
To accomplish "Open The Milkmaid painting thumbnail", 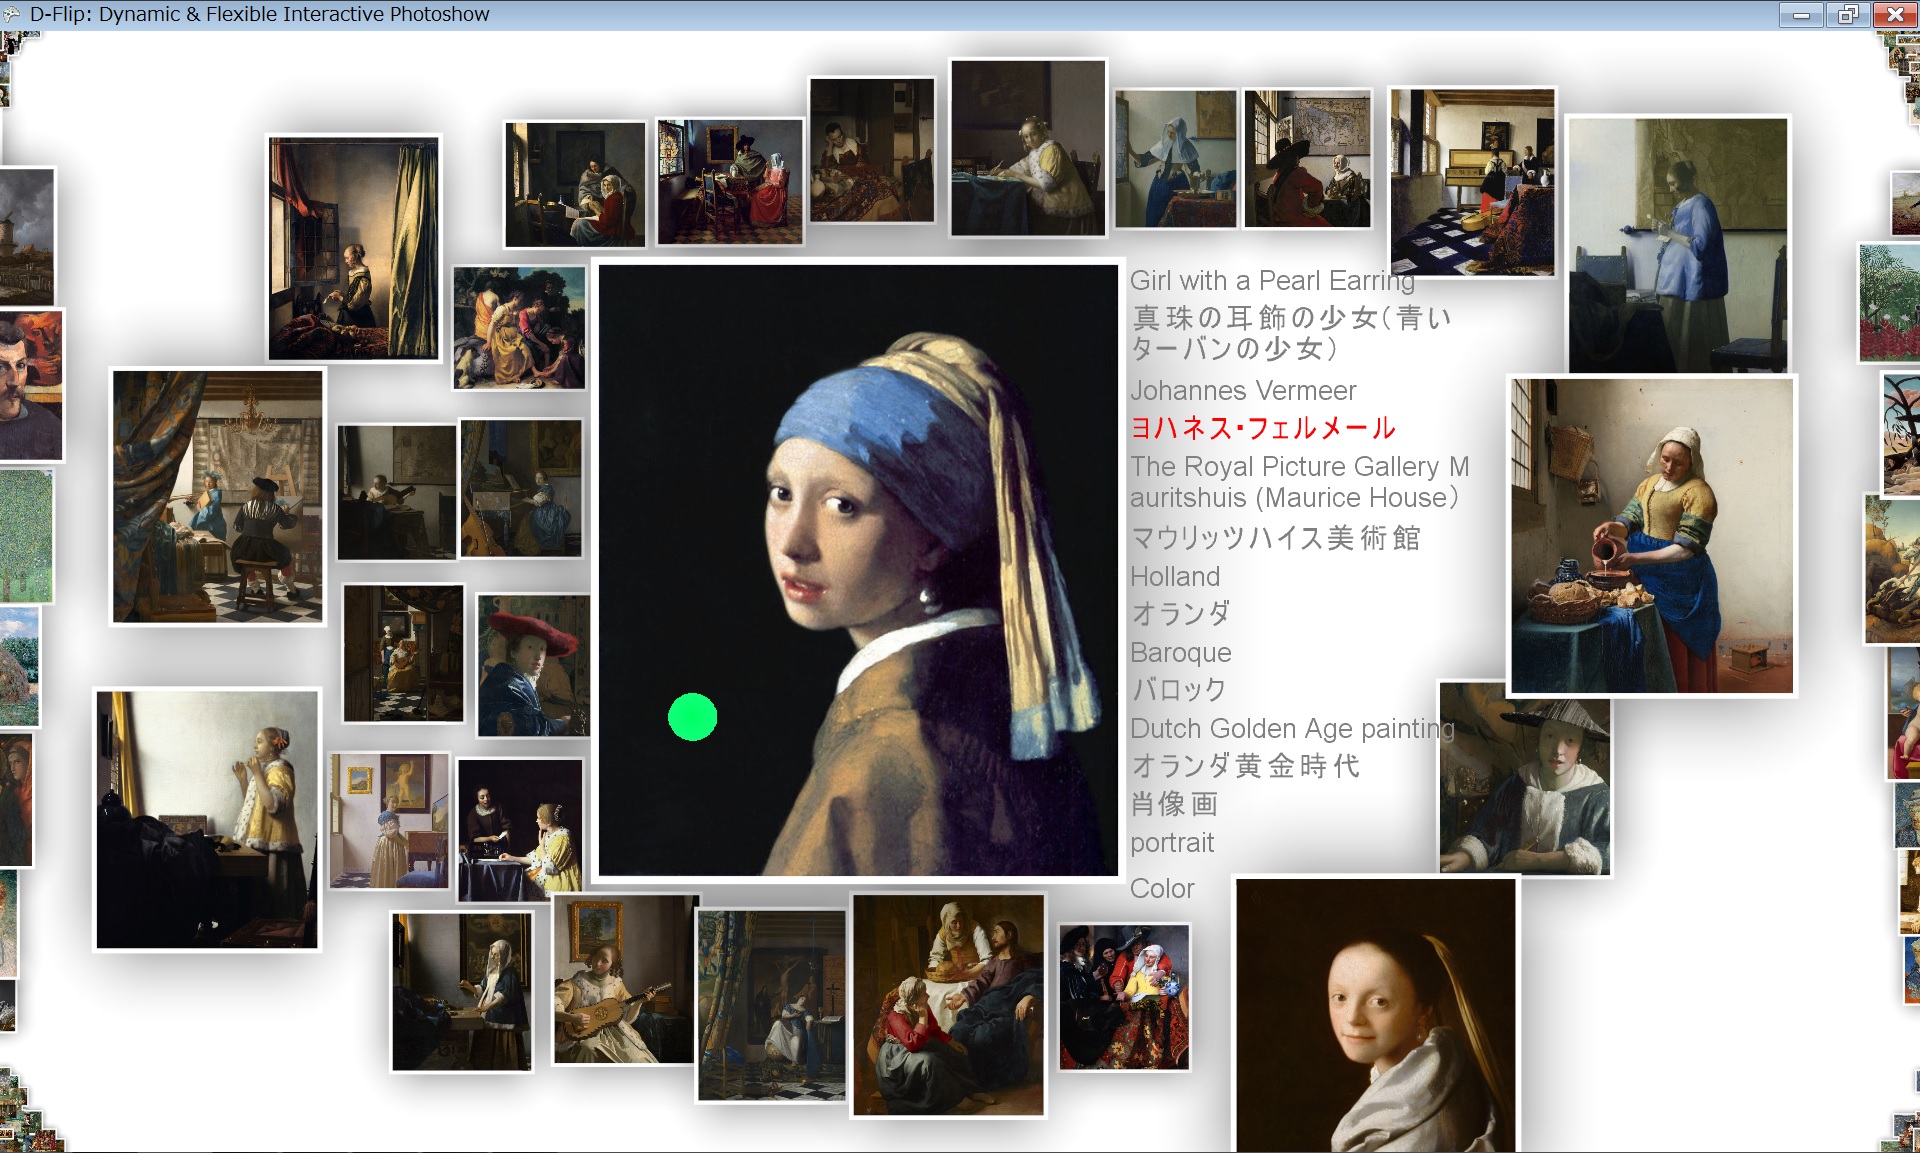I will click(1652, 536).
